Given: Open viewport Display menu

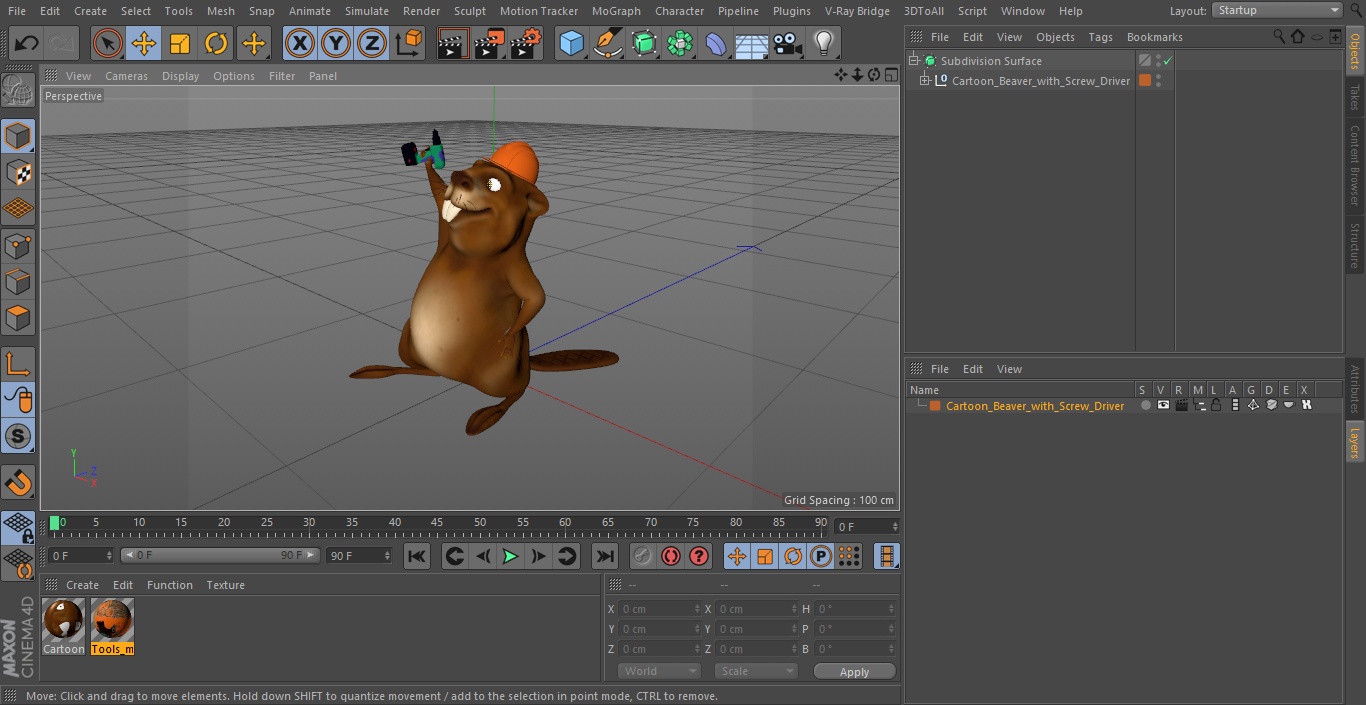Looking at the screenshot, I should 180,76.
